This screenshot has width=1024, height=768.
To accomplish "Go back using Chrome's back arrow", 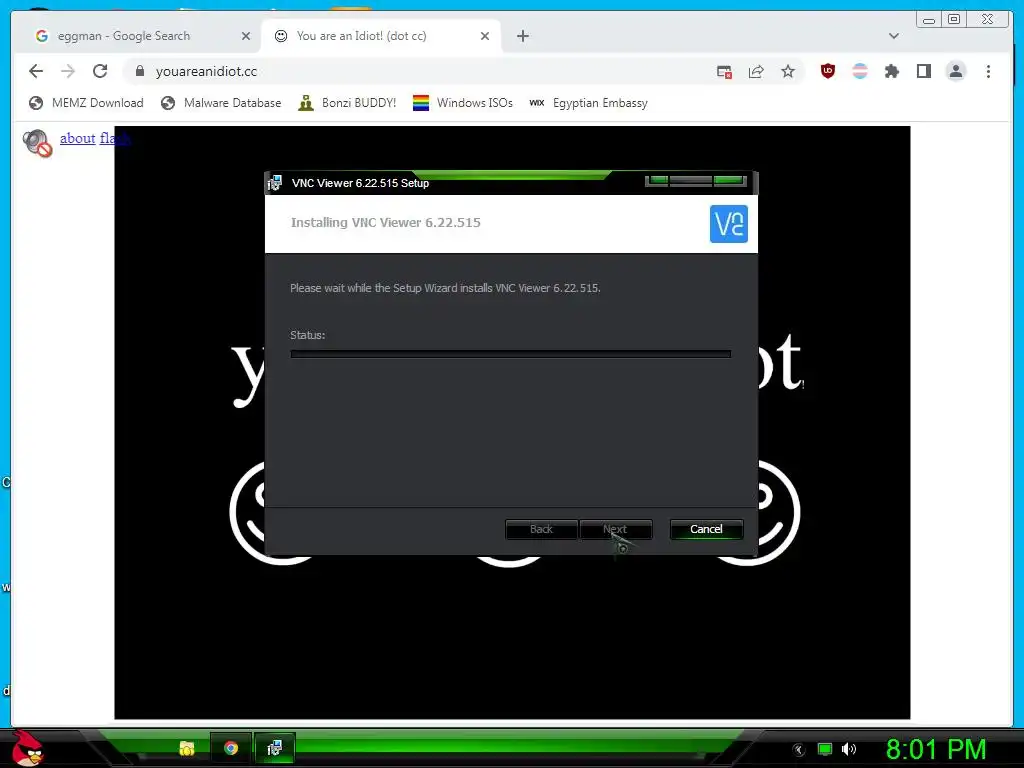I will point(36,71).
